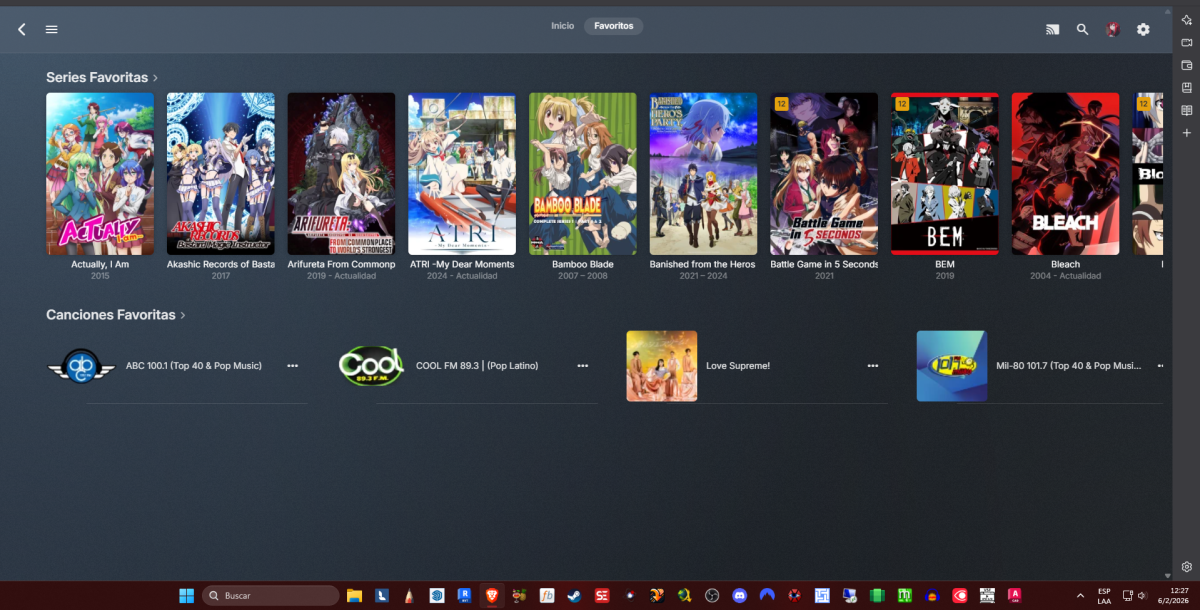
Task: Show hidden system tray icons
Action: coord(1080,596)
